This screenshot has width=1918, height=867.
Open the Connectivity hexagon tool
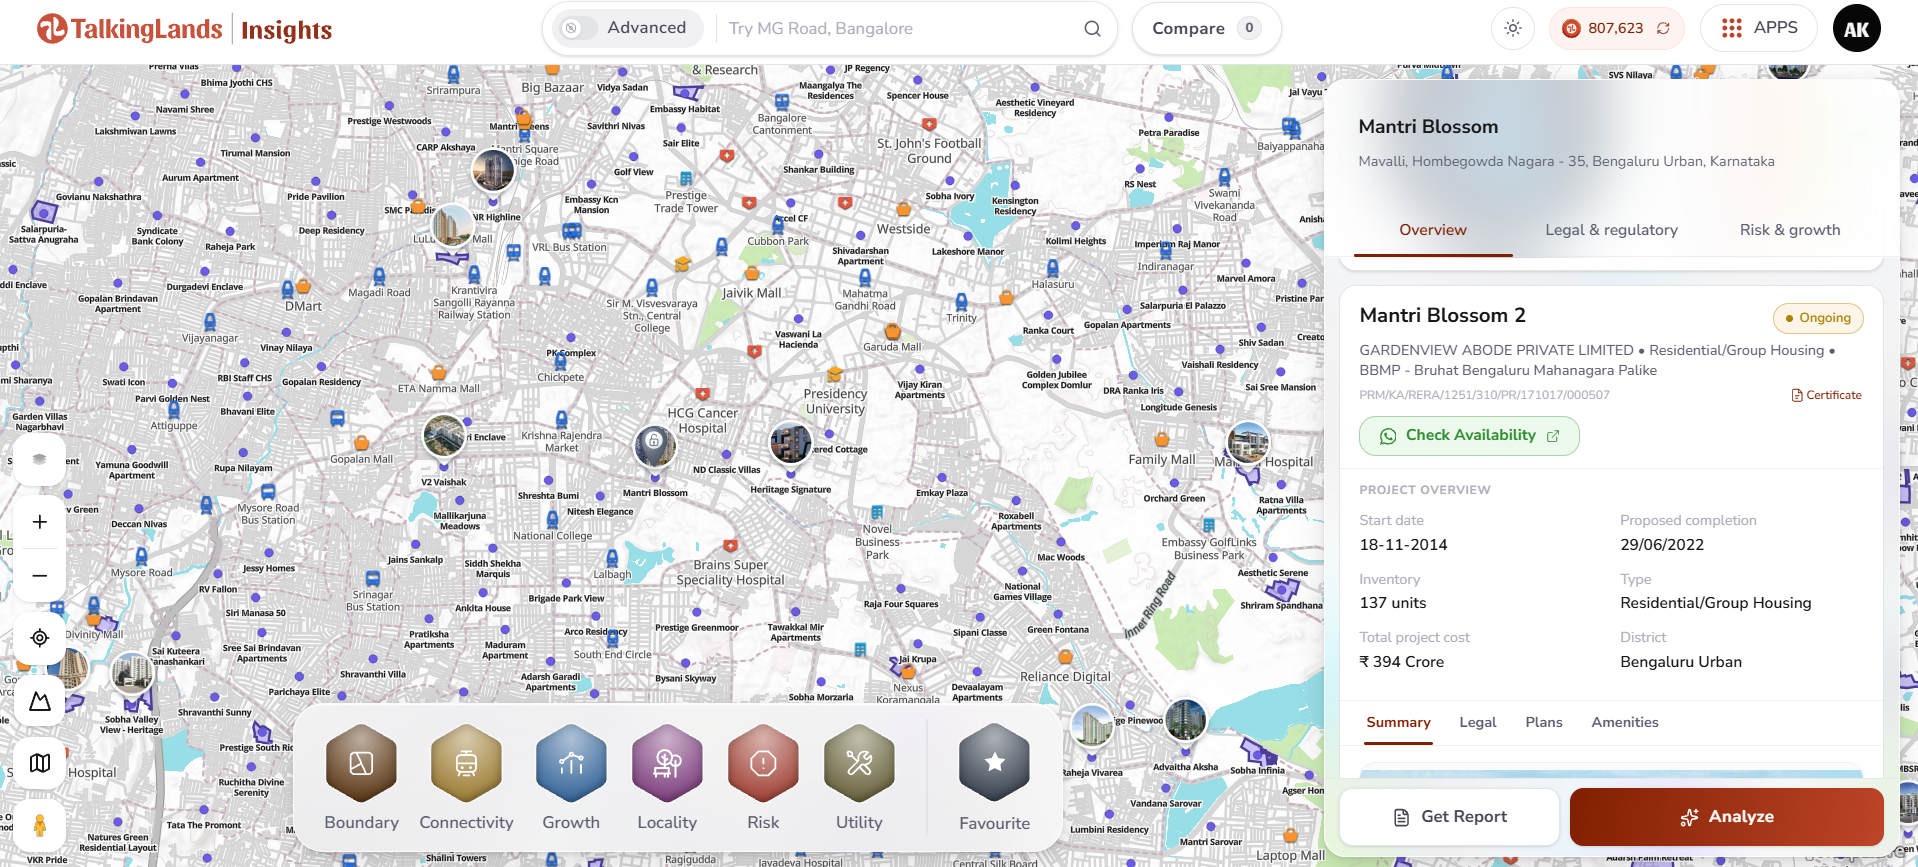click(x=466, y=764)
